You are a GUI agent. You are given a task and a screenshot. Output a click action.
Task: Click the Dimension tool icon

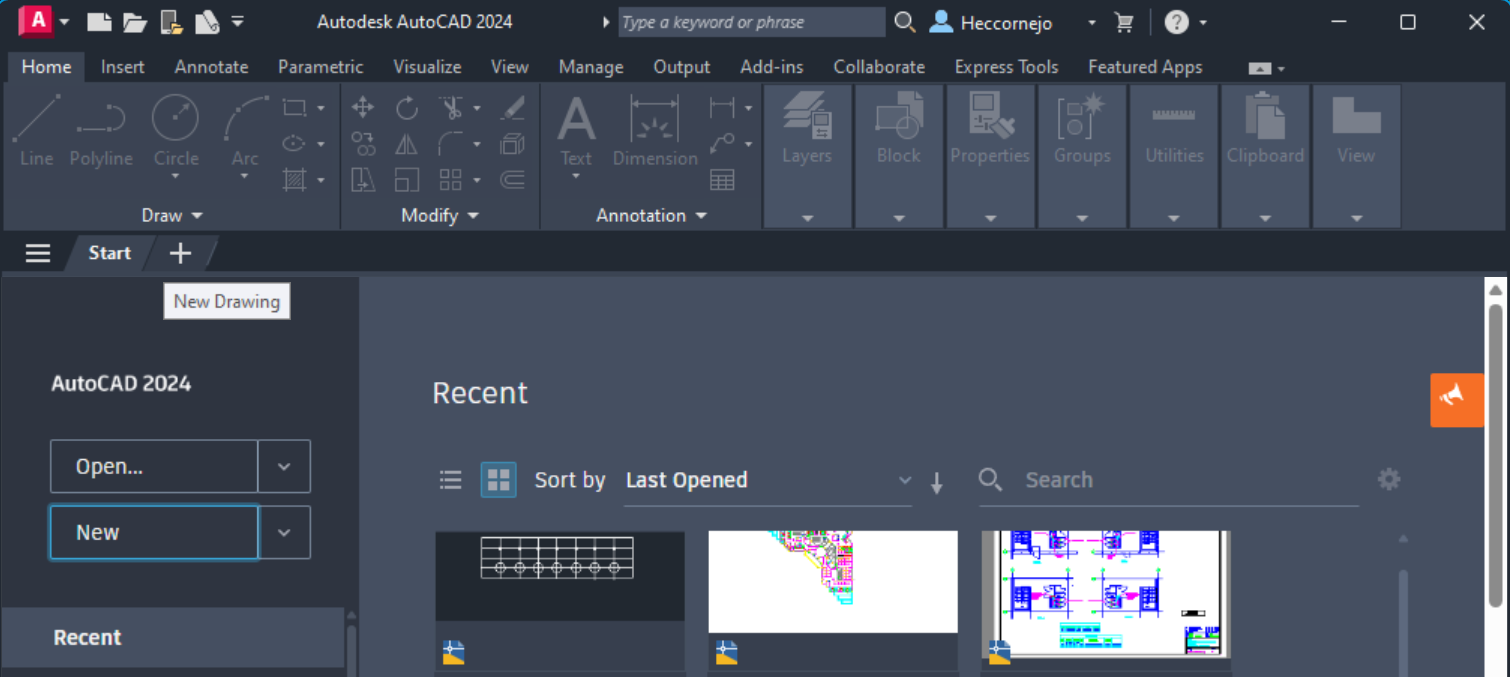pyautogui.click(x=655, y=118)
